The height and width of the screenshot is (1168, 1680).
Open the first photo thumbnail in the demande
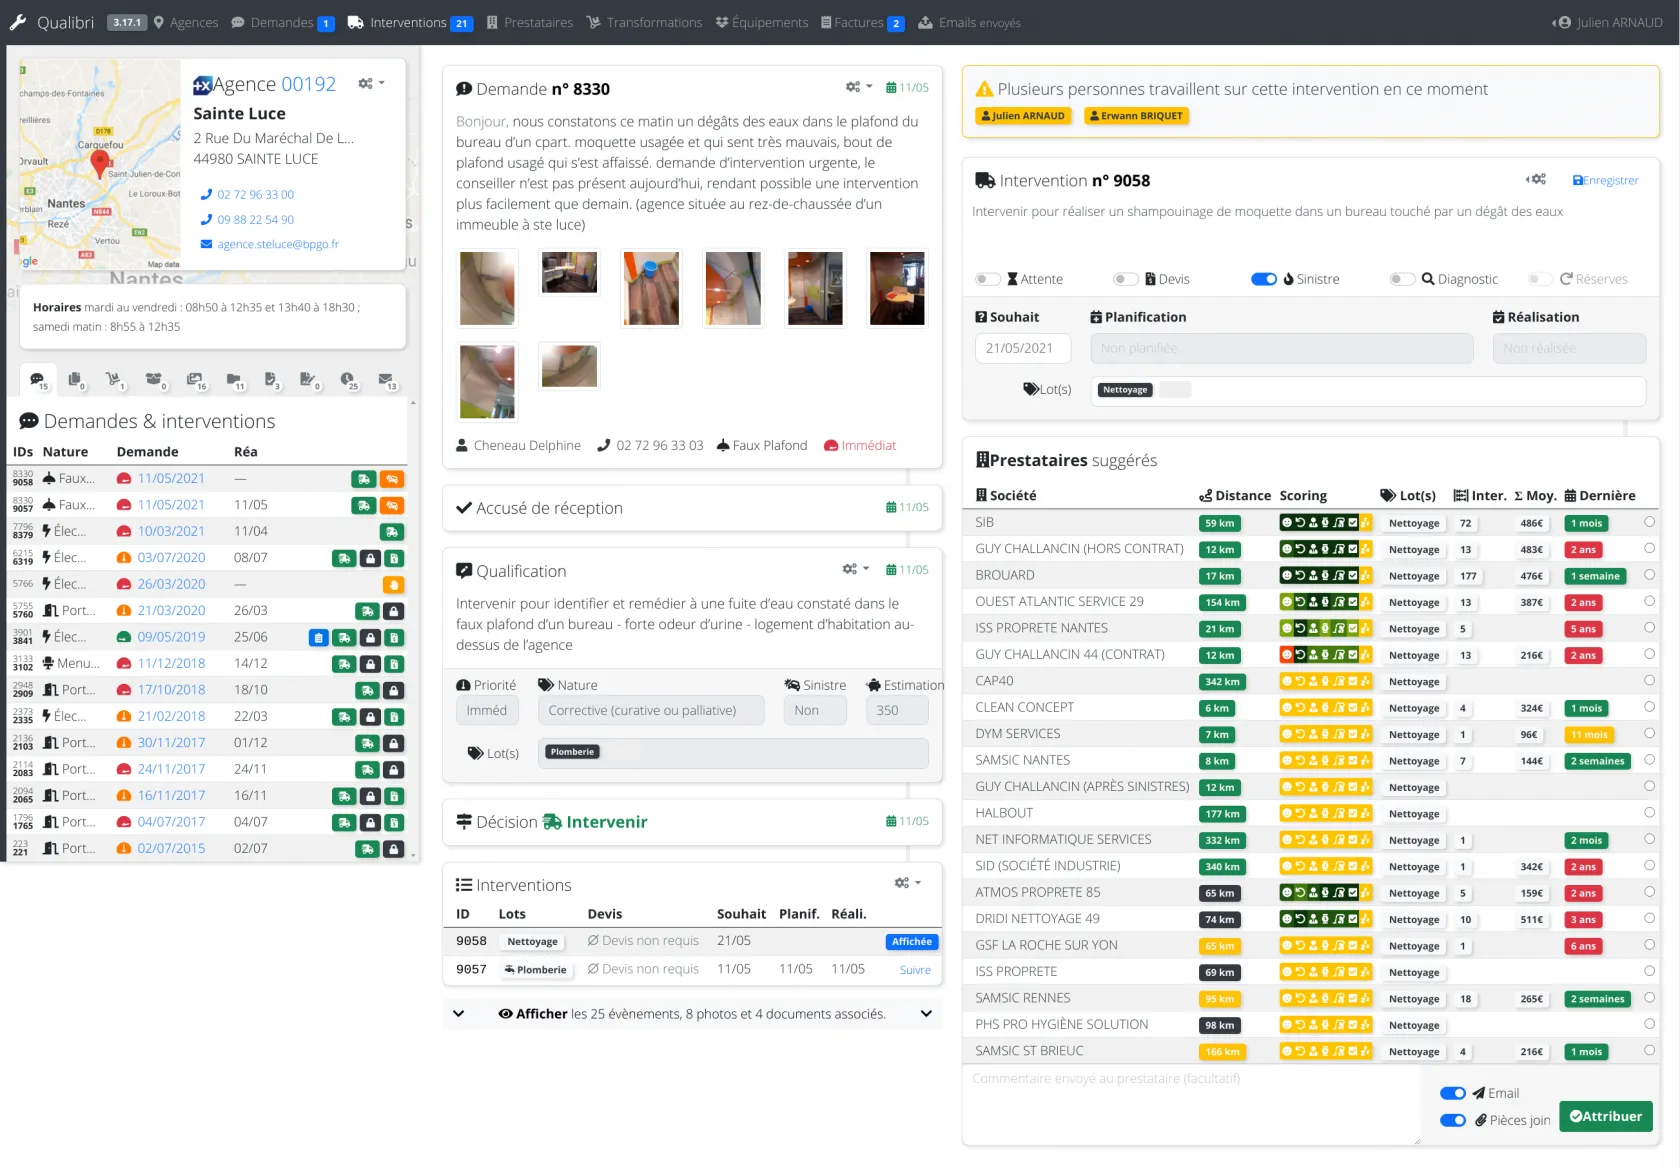488,288
